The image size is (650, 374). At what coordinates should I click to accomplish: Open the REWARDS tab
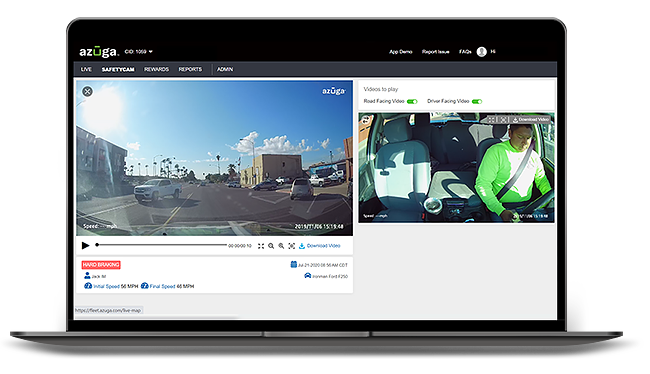(156, 69)
